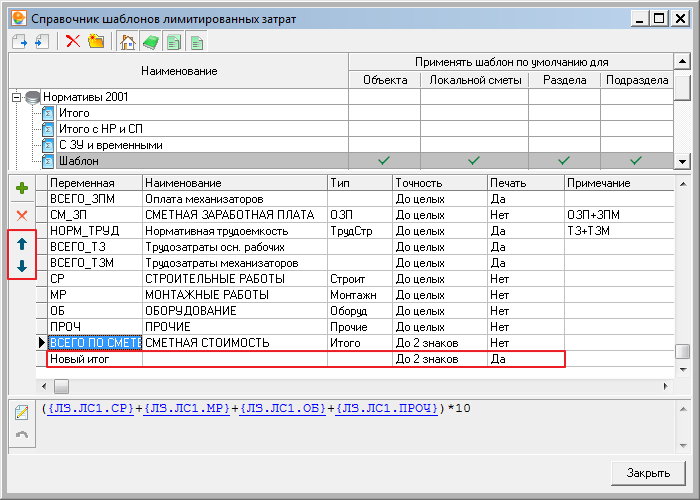The image size is (700, 500).
Task: Click the {ЛЗ.ЛС1.ОБ} link in formula
Action: click(x=283, y=408)
